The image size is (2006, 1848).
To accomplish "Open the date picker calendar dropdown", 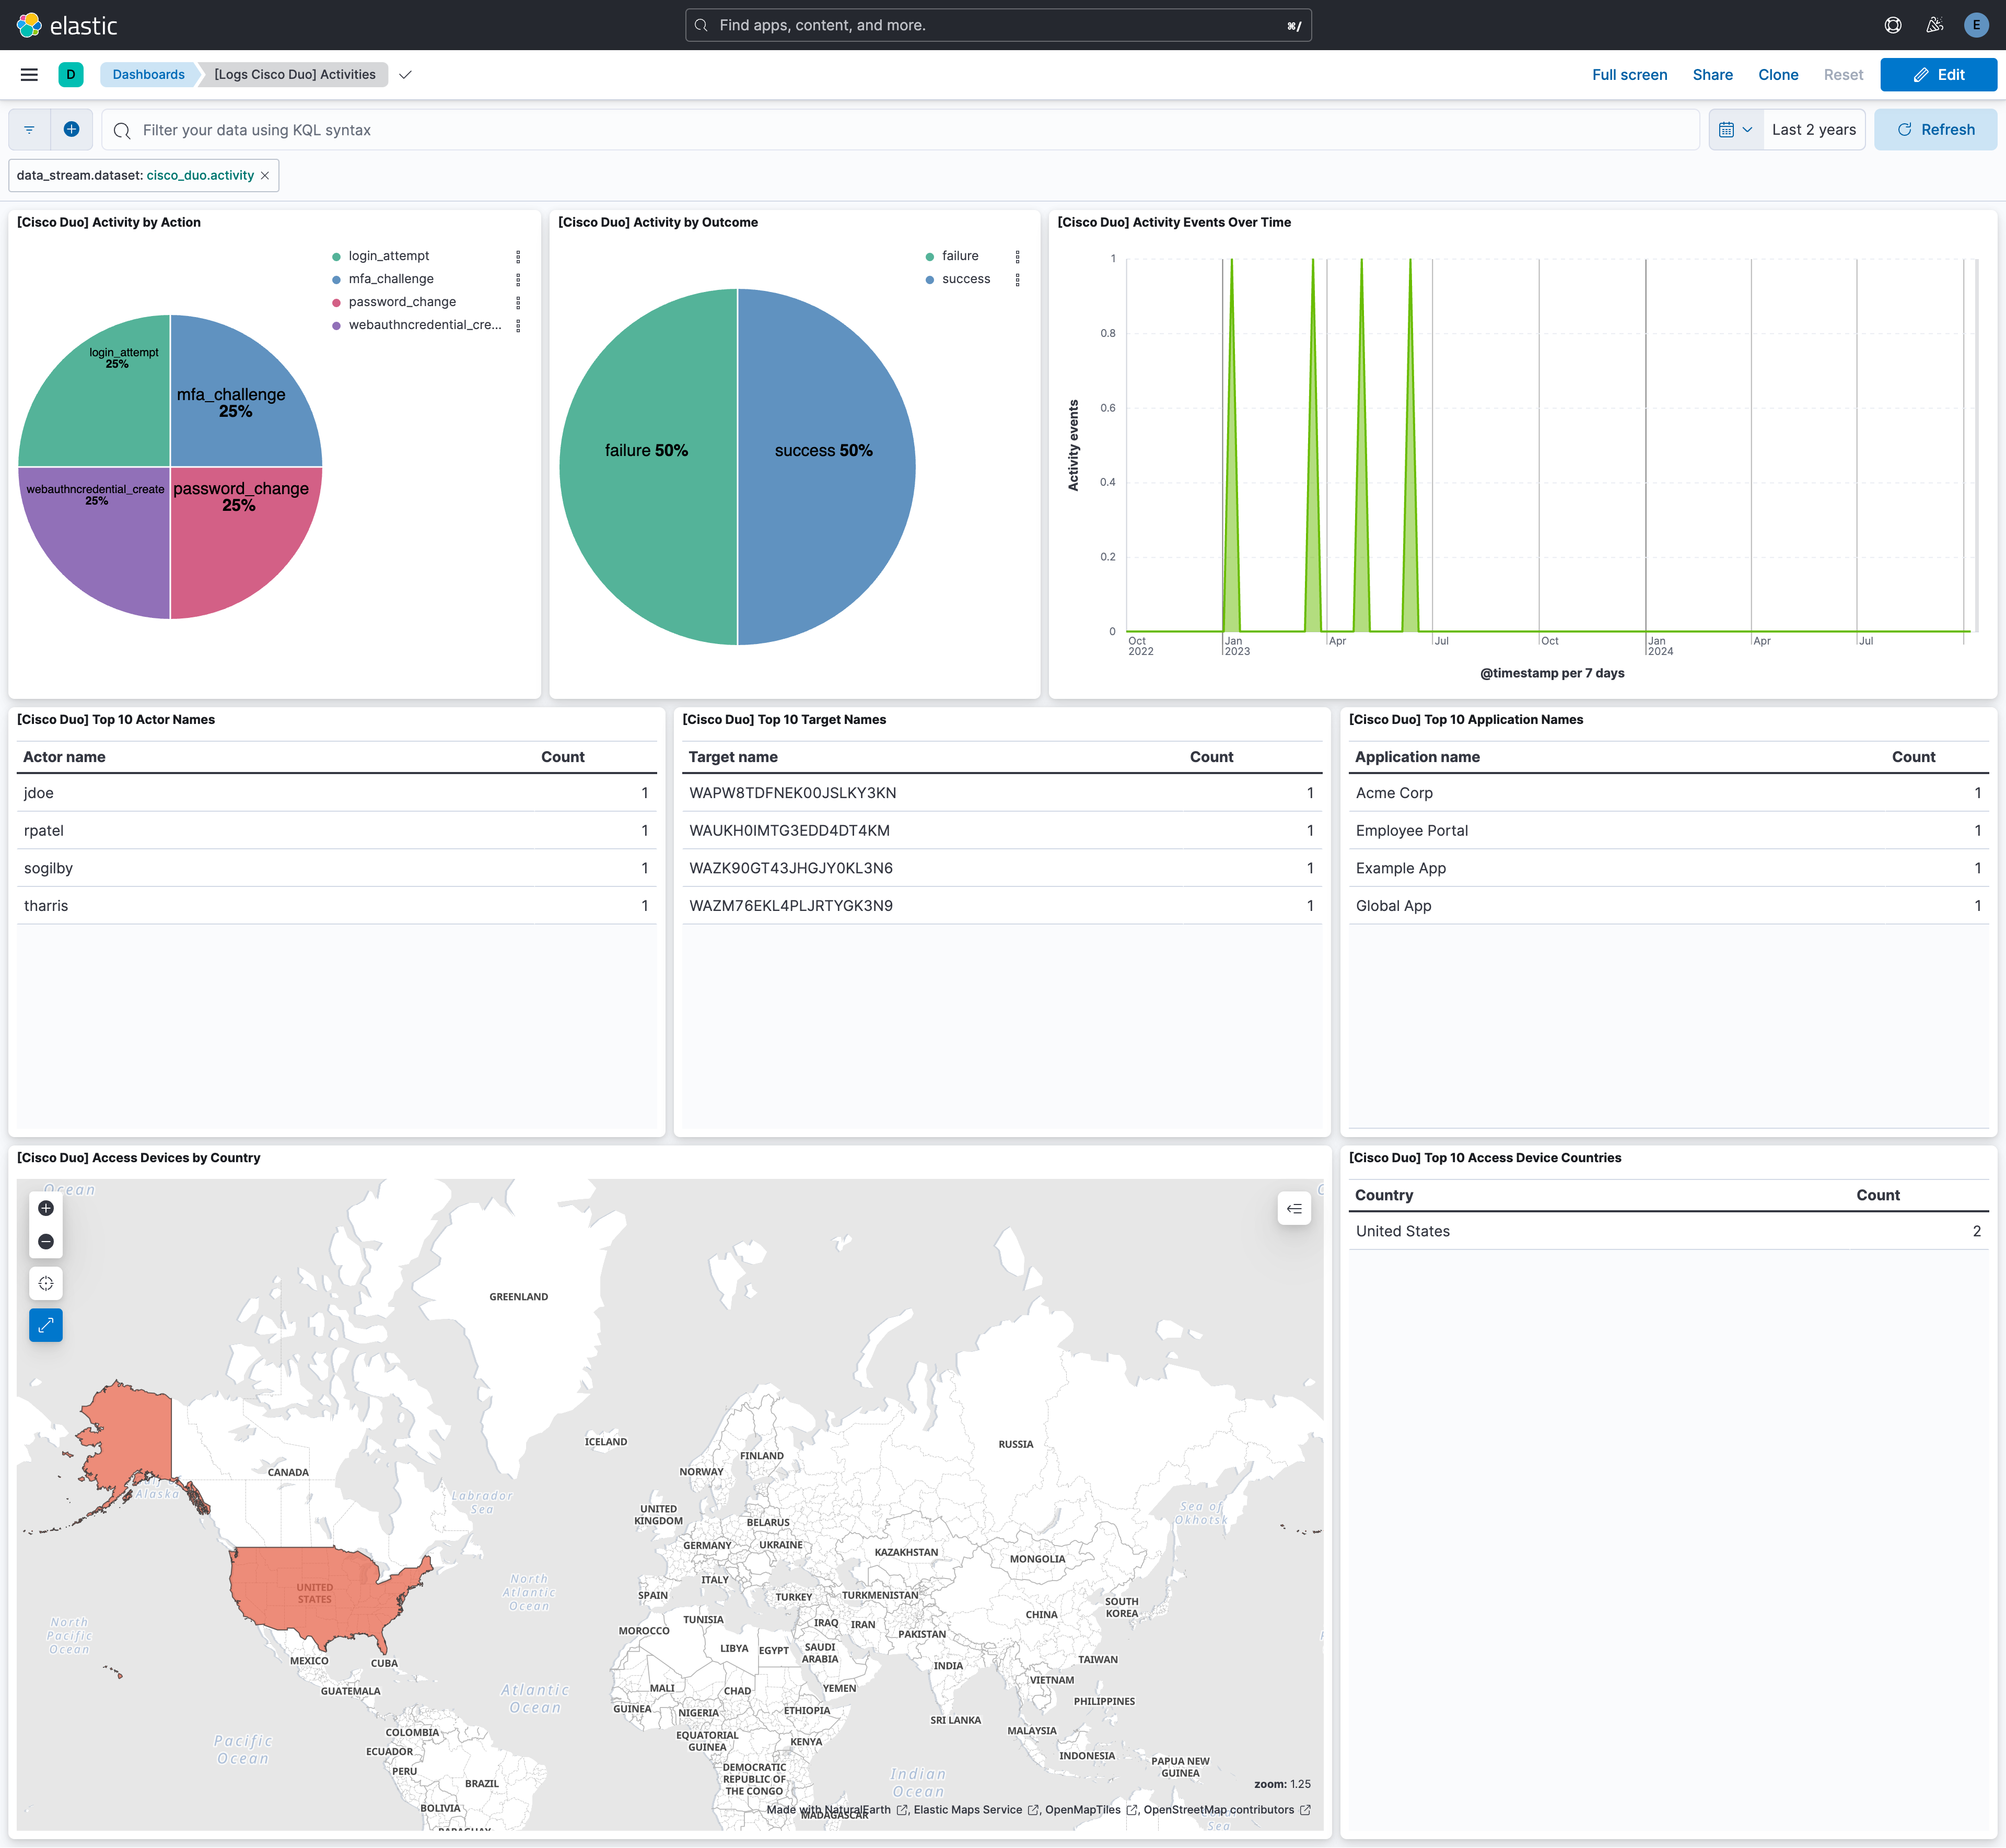I will click(x=1736, y=129).
